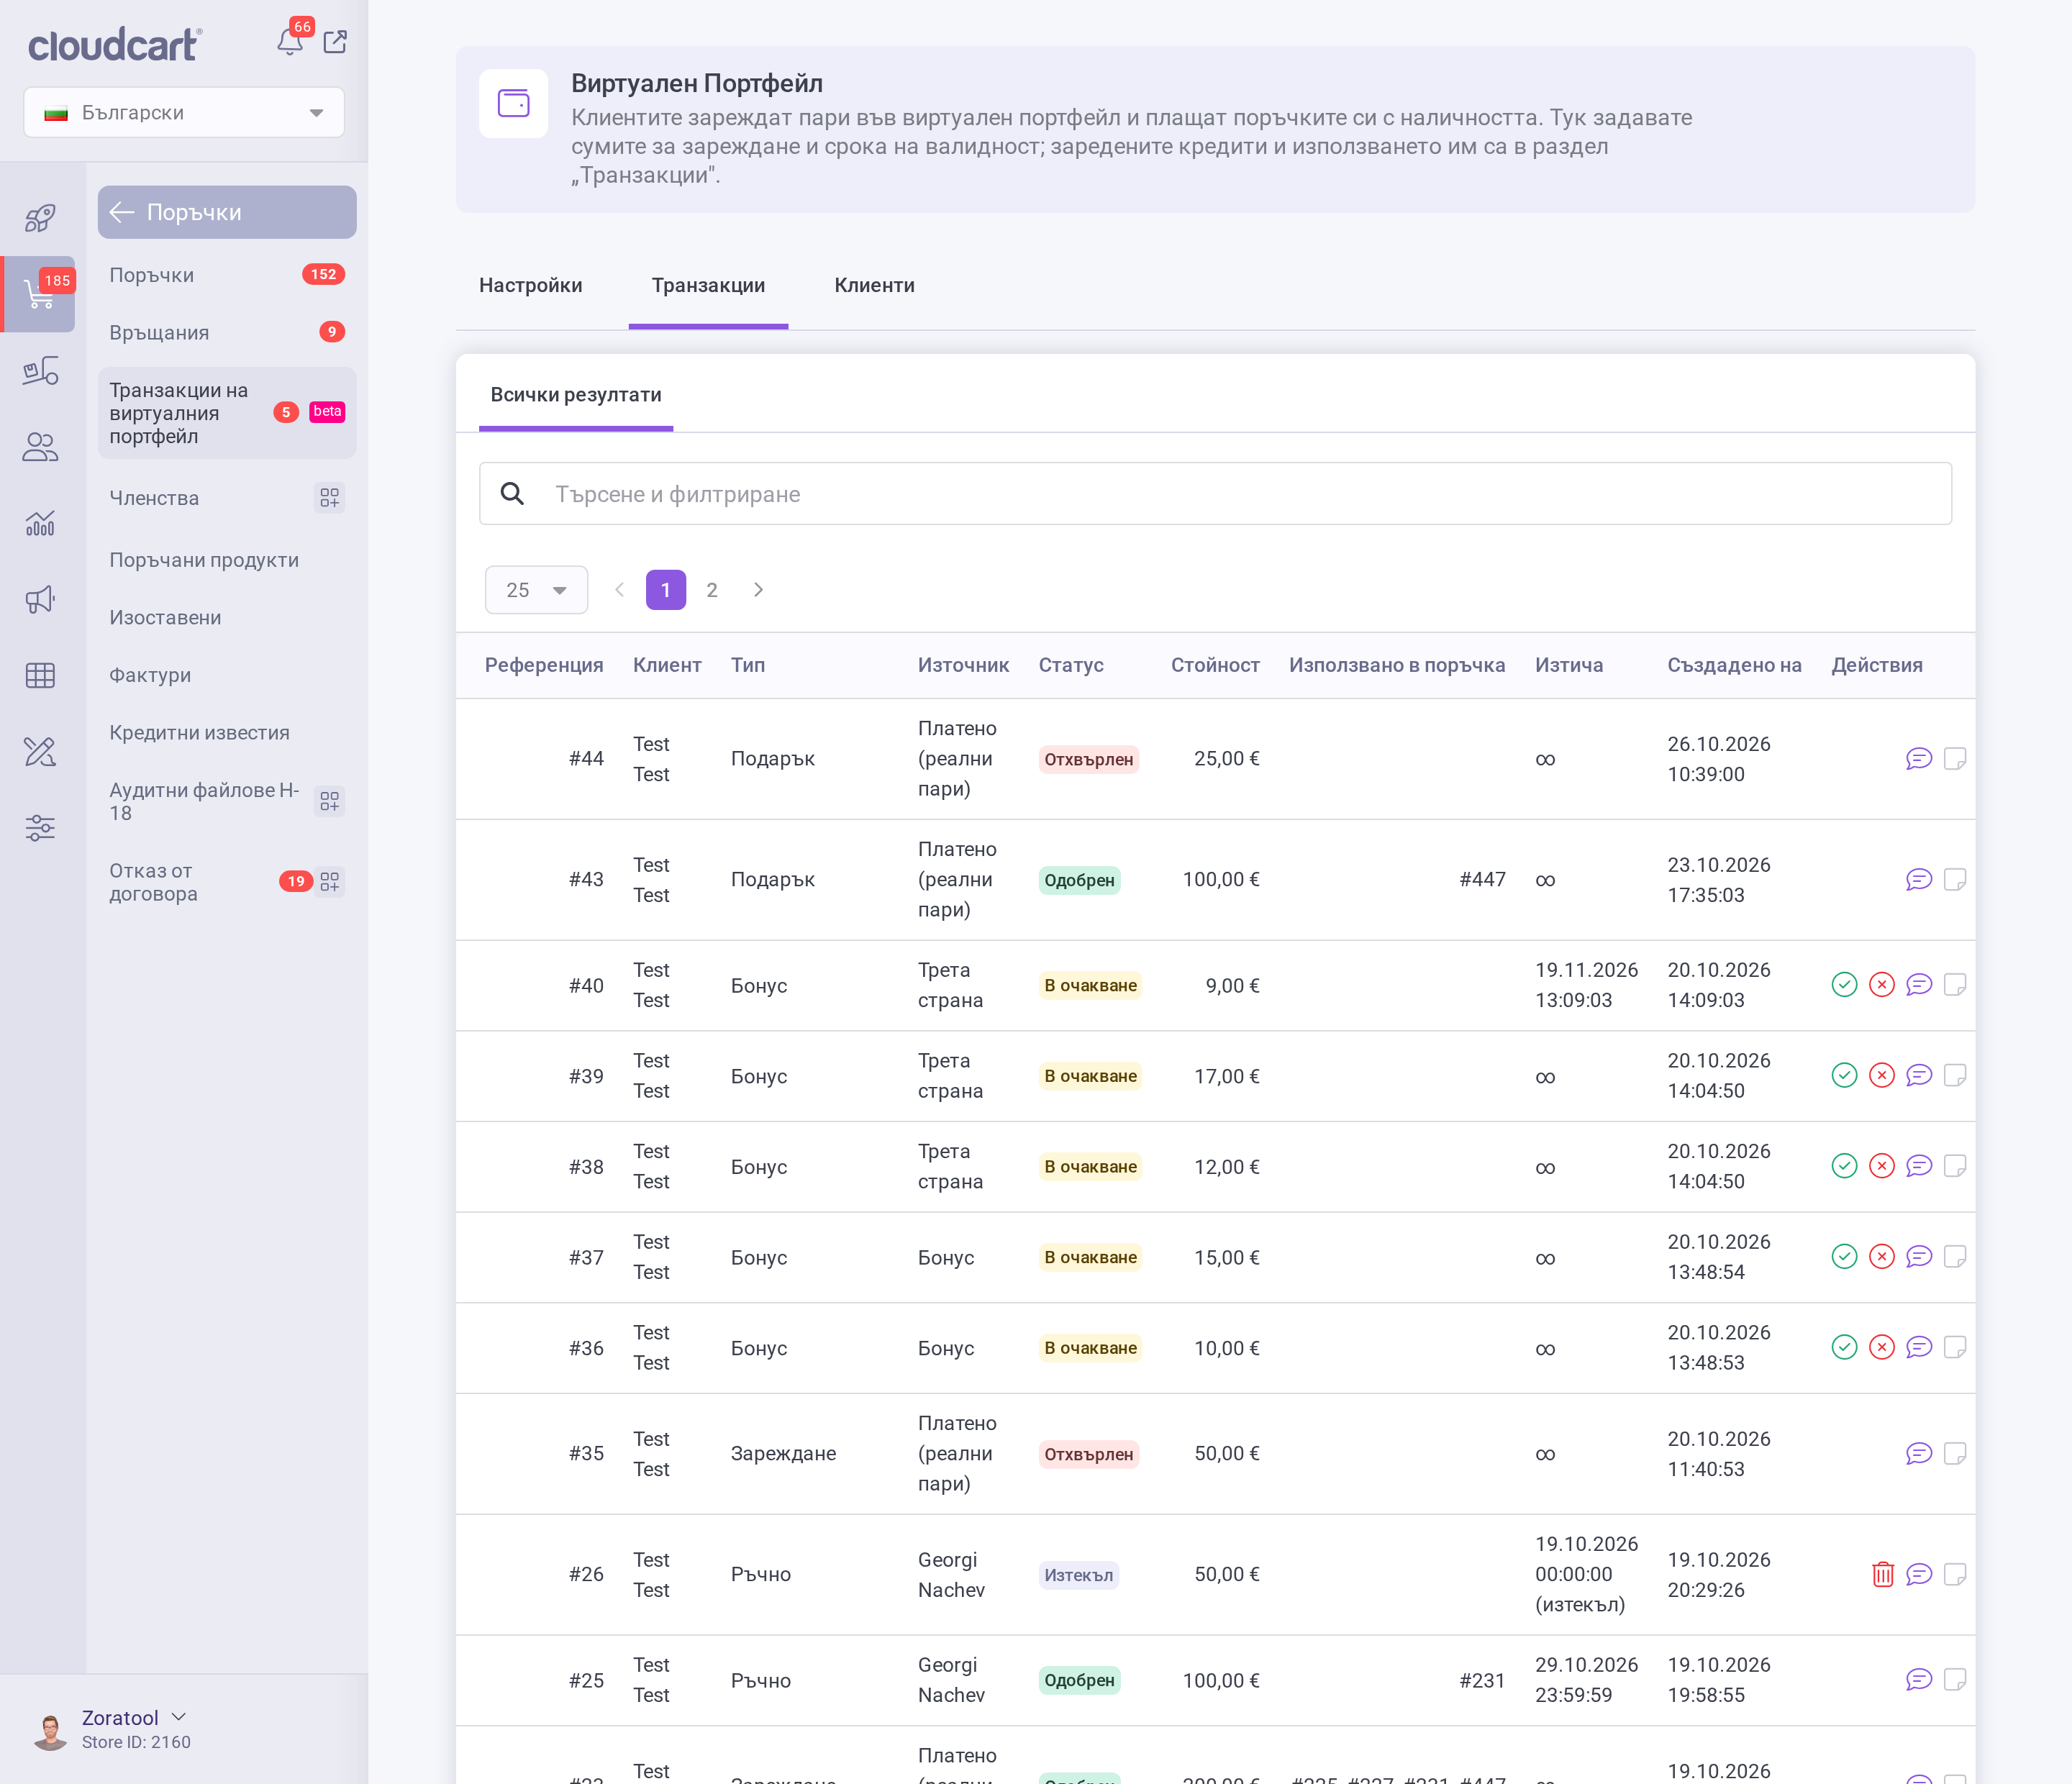Click the cloudcart logo

tap(115, 44)
